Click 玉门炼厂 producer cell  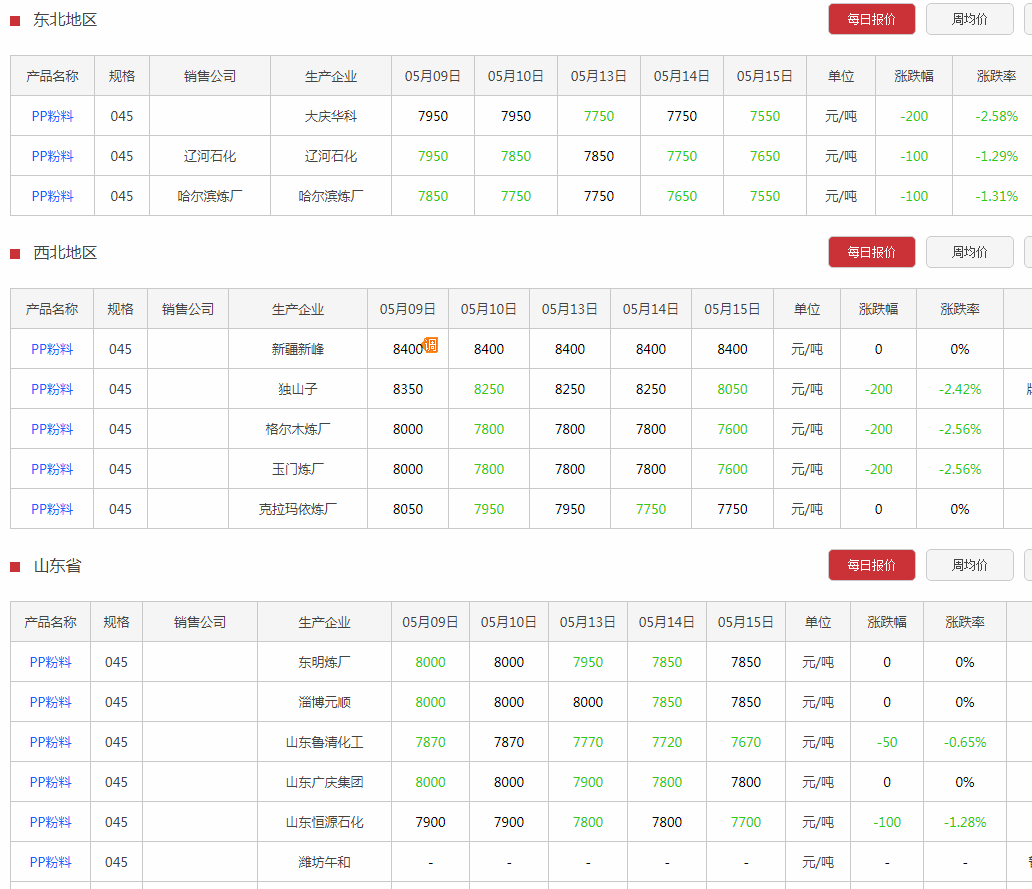[x=298, y=470]
